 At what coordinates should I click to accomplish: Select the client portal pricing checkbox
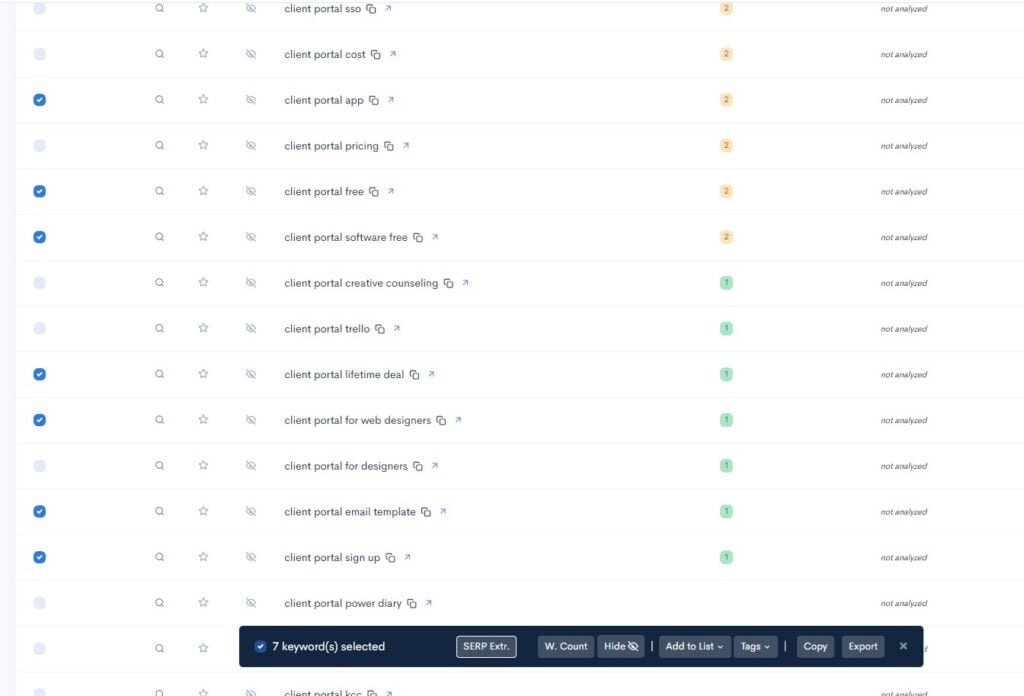(x=39, y=146)
